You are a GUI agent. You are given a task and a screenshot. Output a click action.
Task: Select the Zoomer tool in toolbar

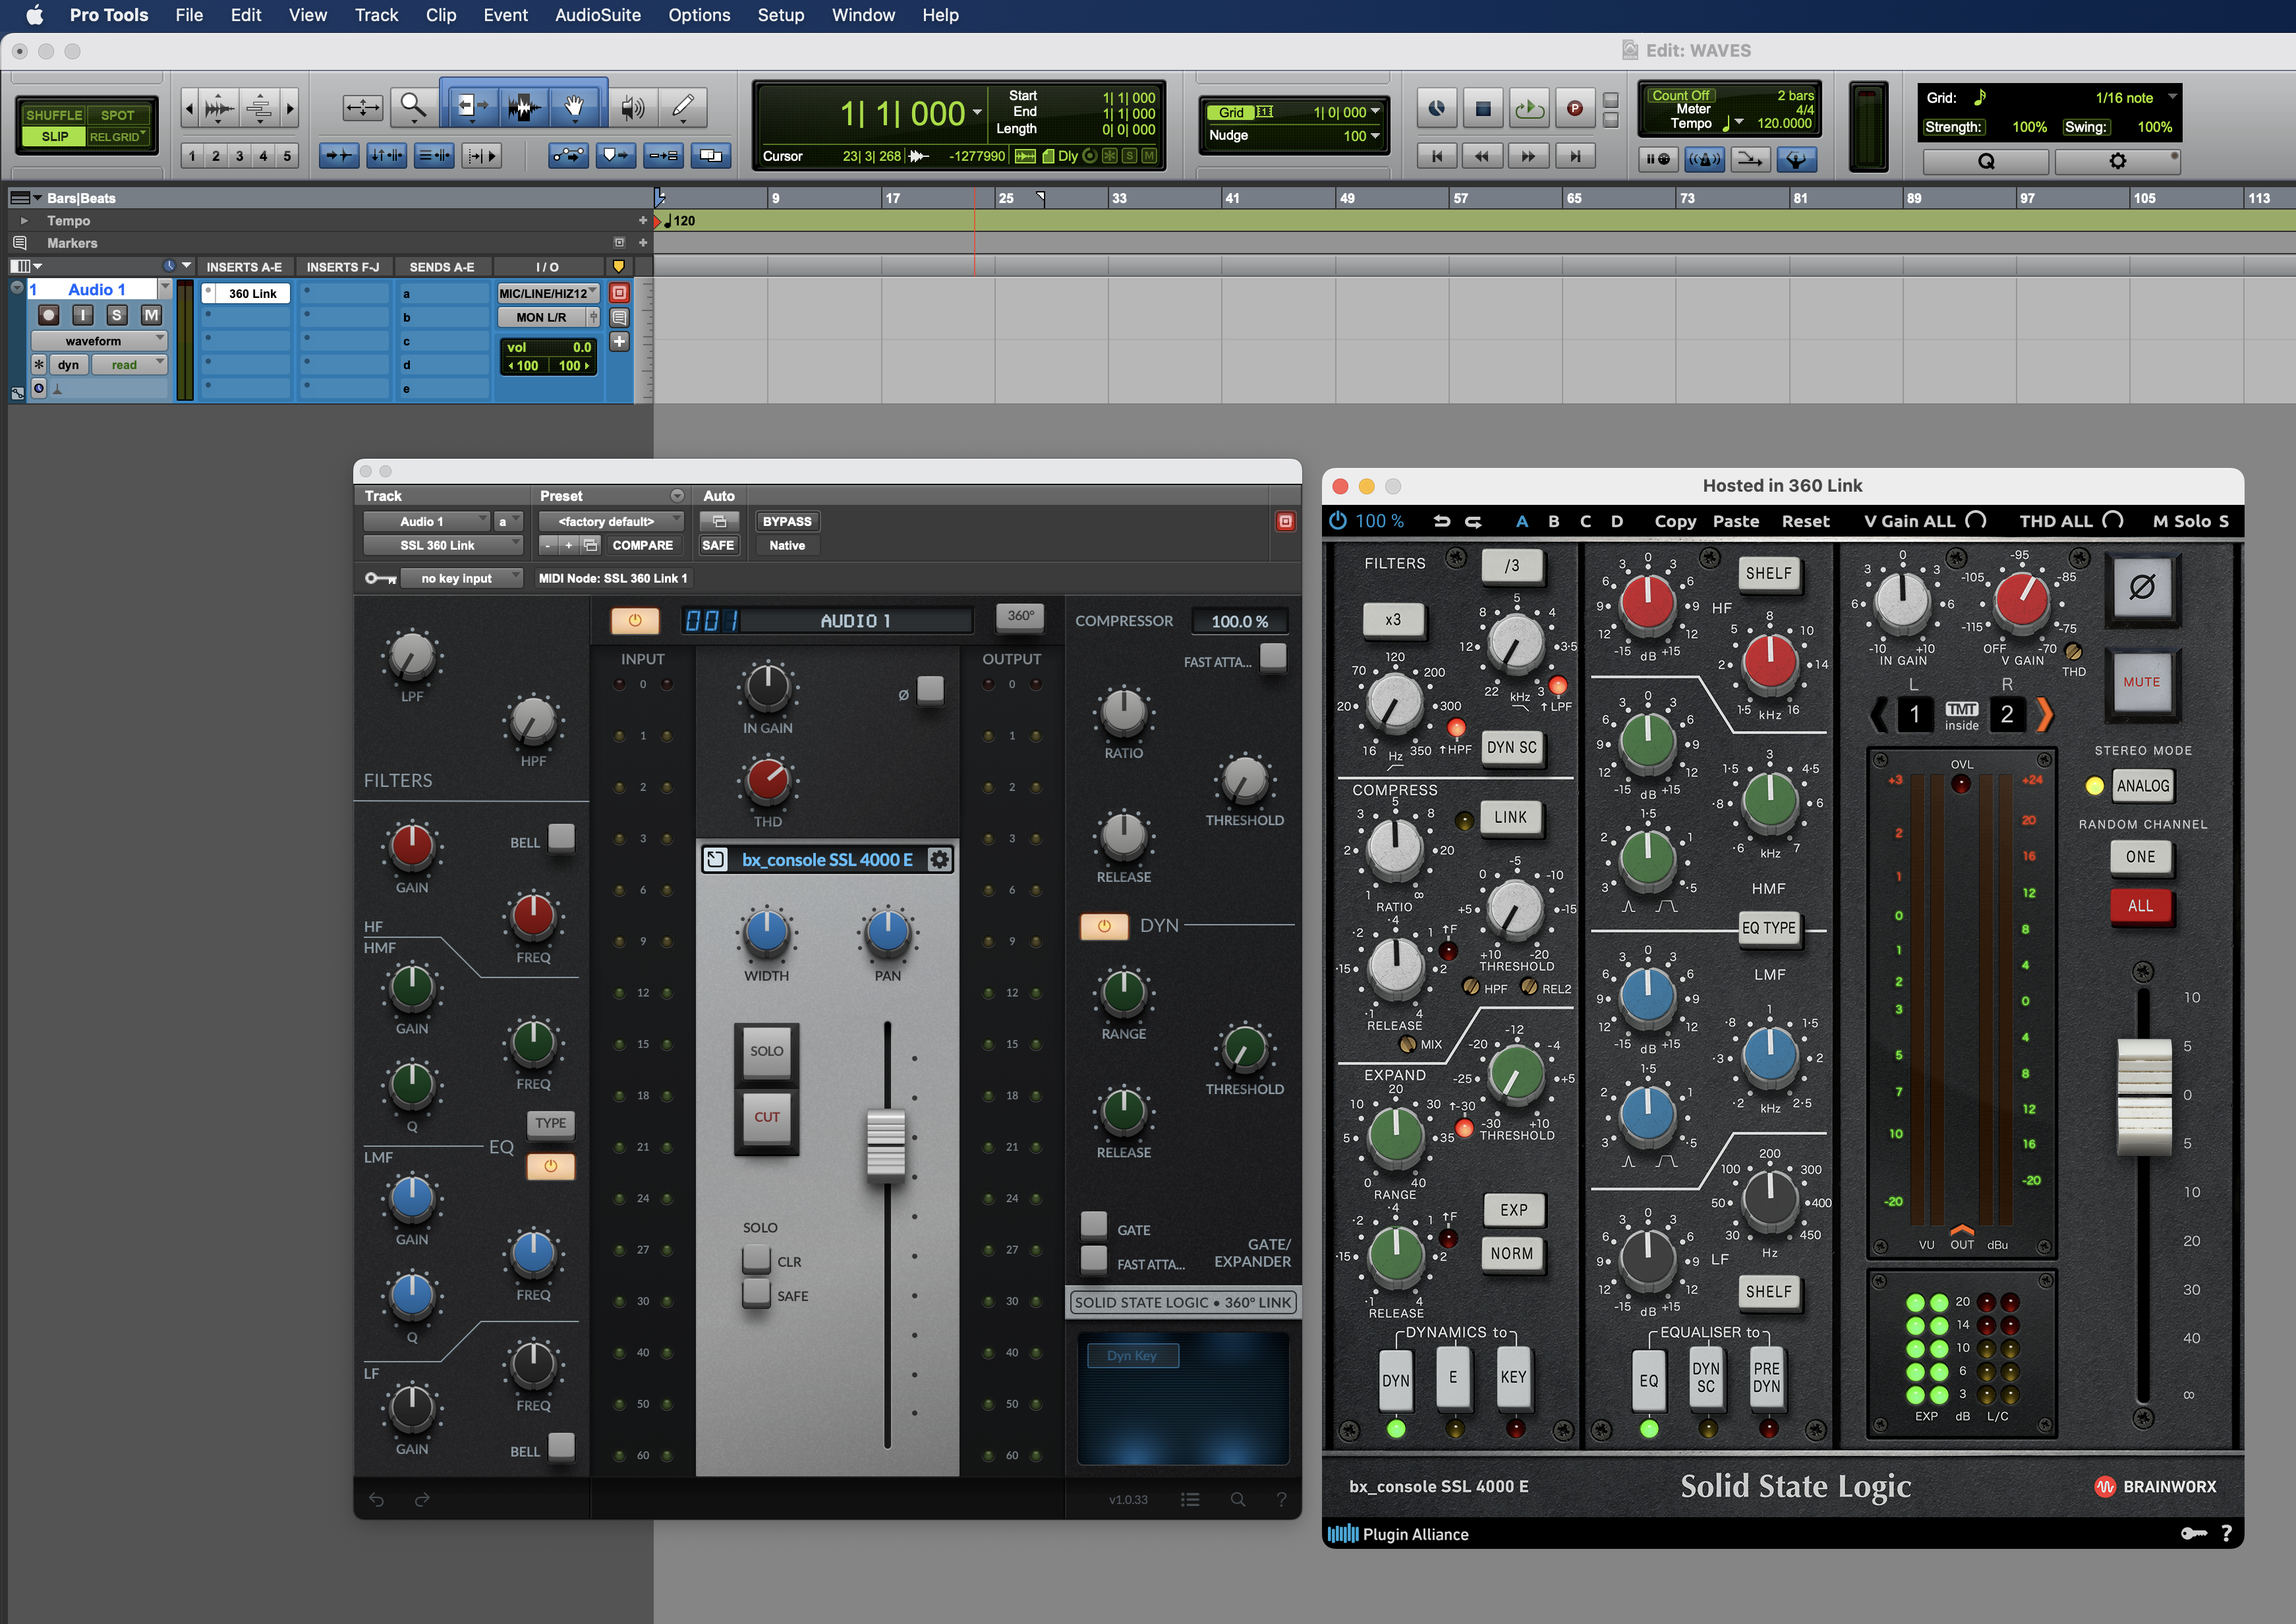point(413,107)
